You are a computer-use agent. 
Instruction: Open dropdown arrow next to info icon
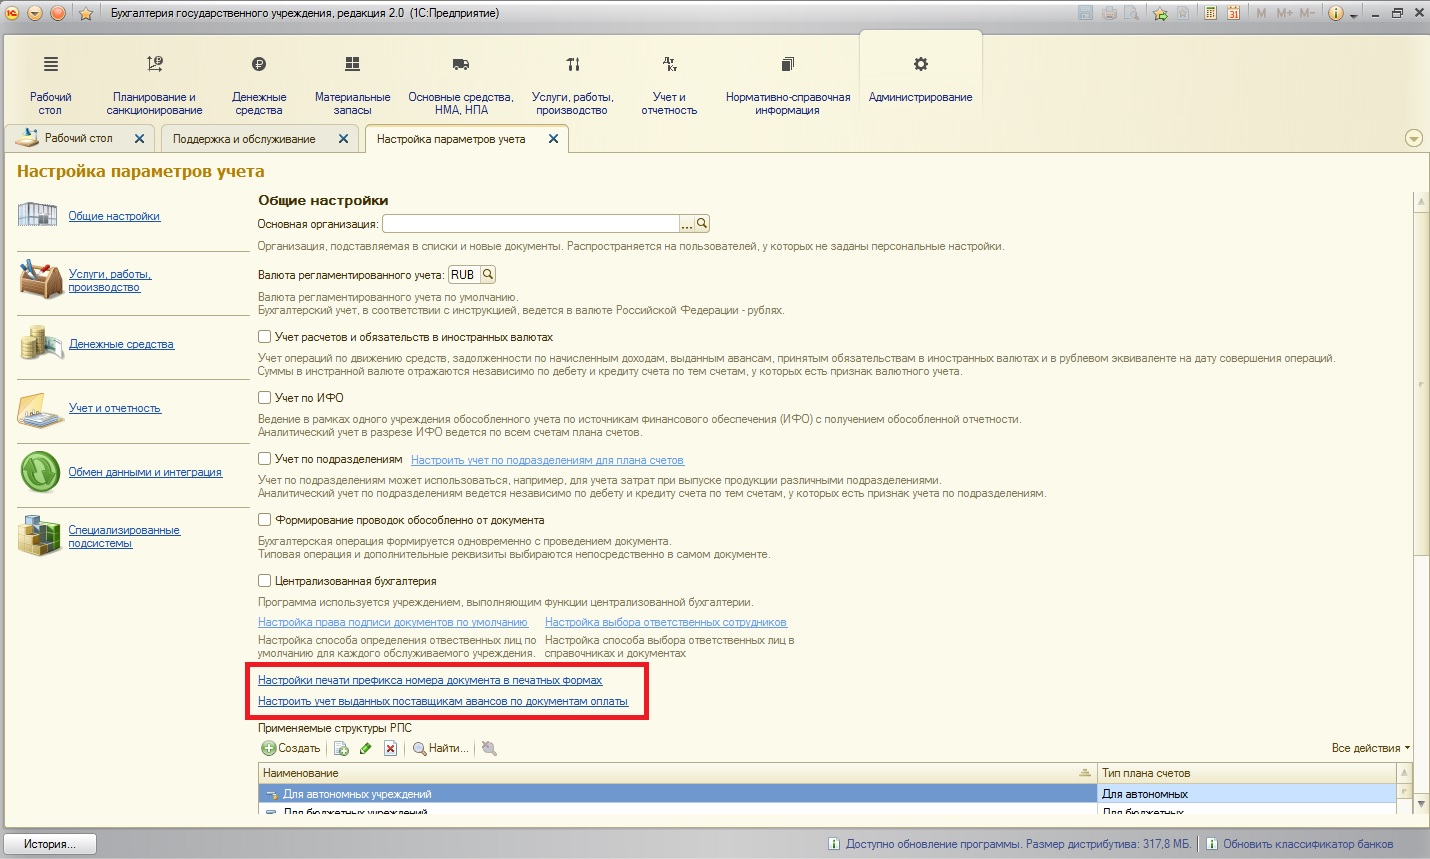click(x=1354, y=15)
